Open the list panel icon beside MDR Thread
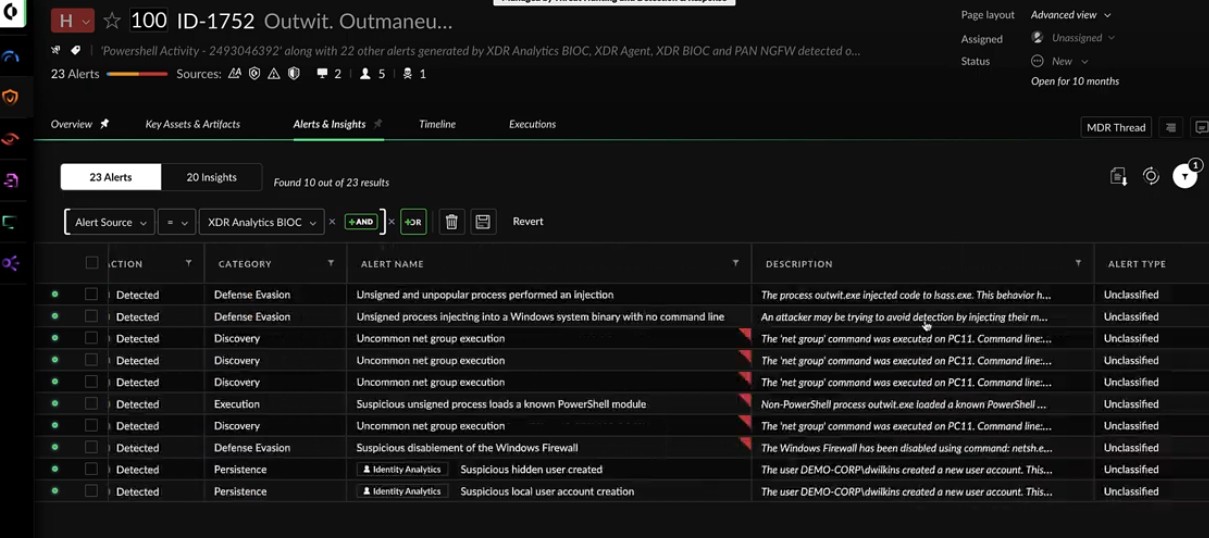Screen dimensions: 1209x538 (1171, 127)
